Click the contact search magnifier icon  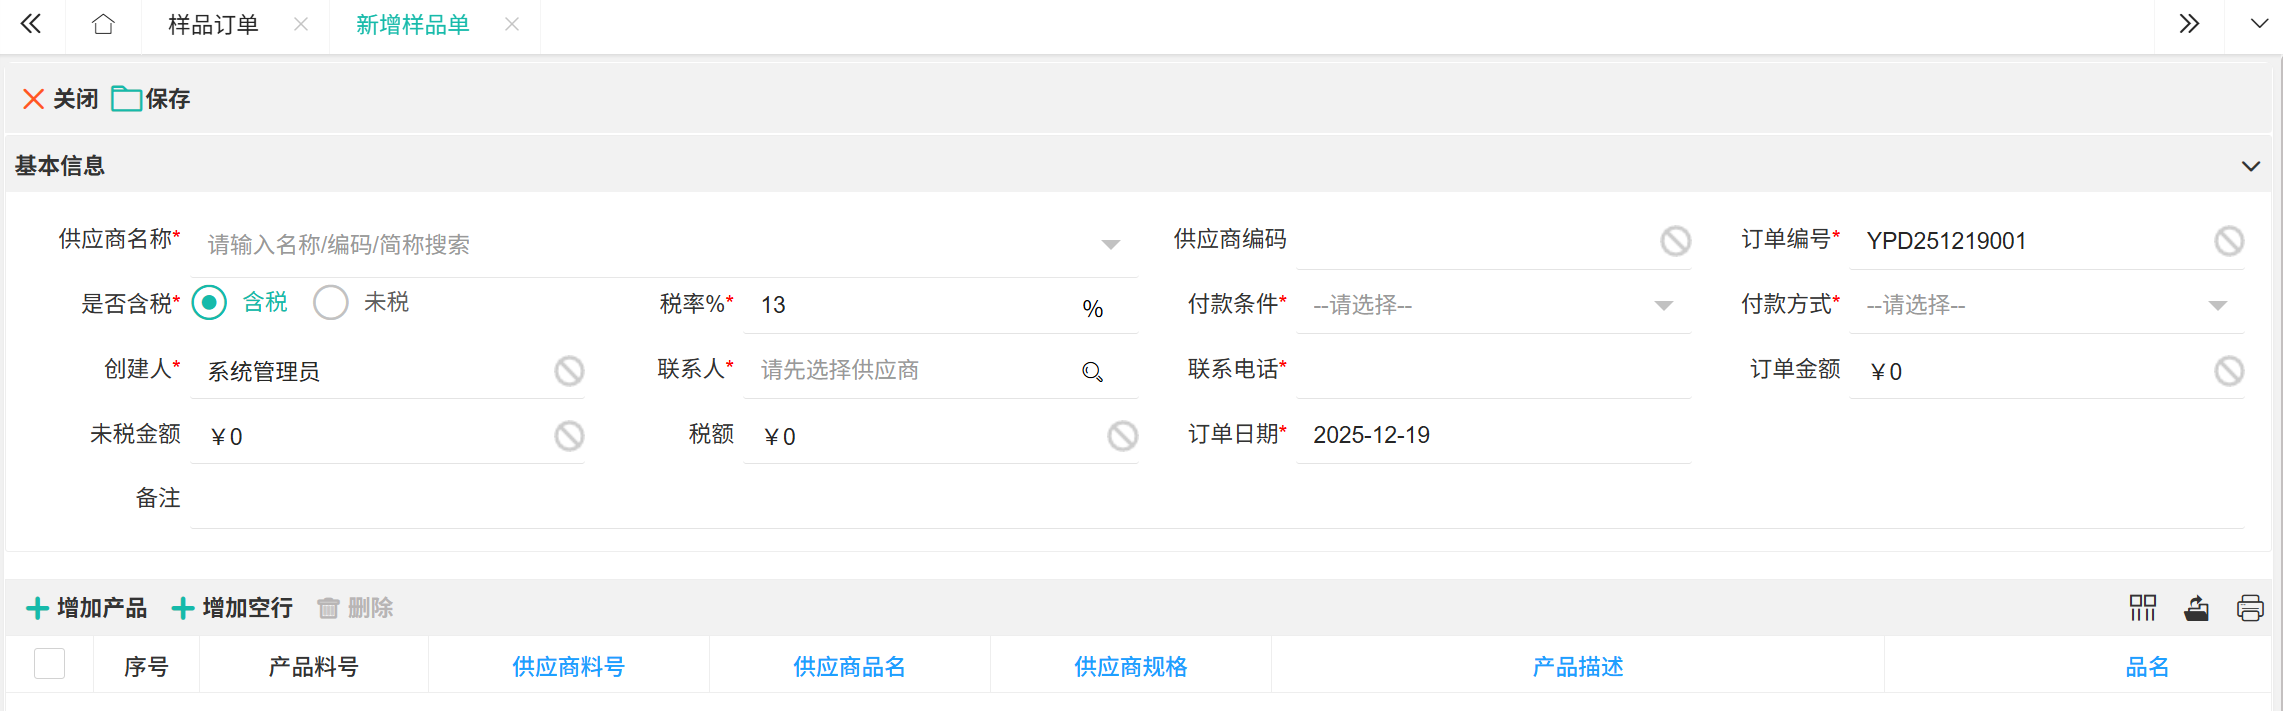pos(1092,372)
